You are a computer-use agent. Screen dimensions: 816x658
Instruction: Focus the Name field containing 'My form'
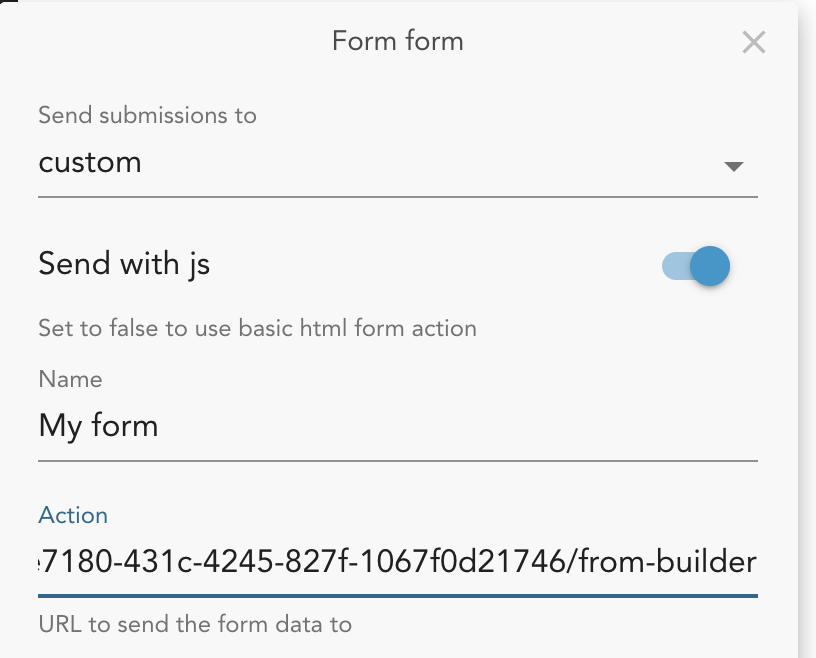pos(300,427)
